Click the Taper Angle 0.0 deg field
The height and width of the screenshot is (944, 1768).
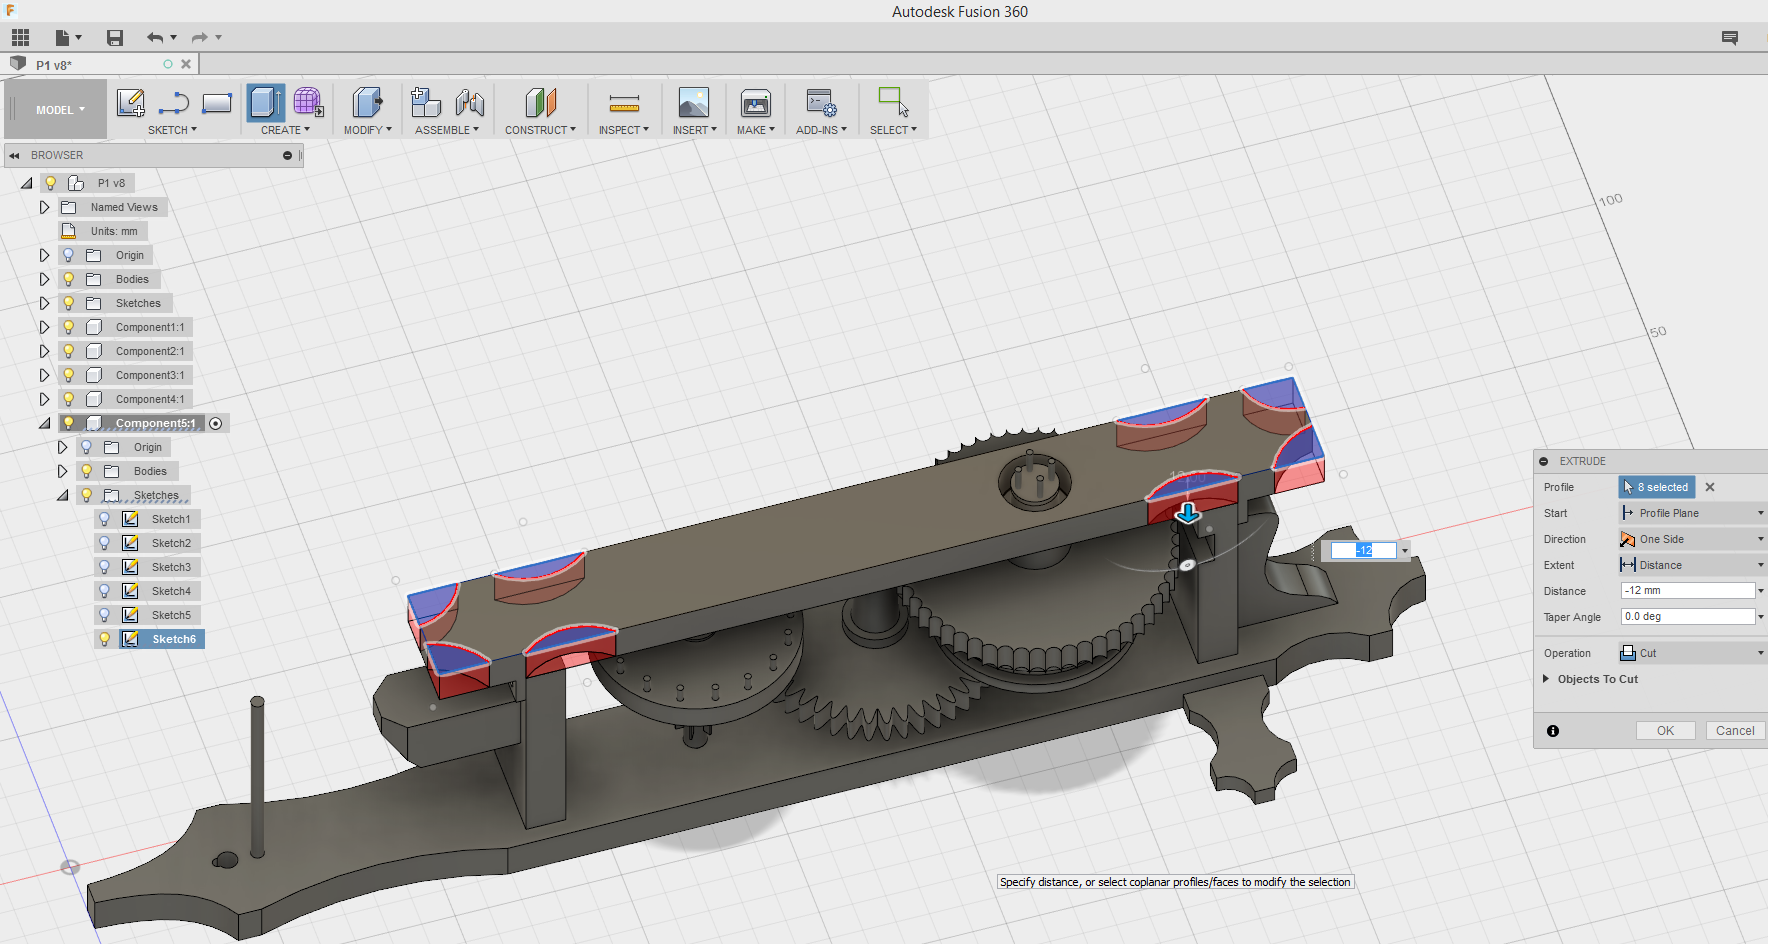pos(1687,617)
